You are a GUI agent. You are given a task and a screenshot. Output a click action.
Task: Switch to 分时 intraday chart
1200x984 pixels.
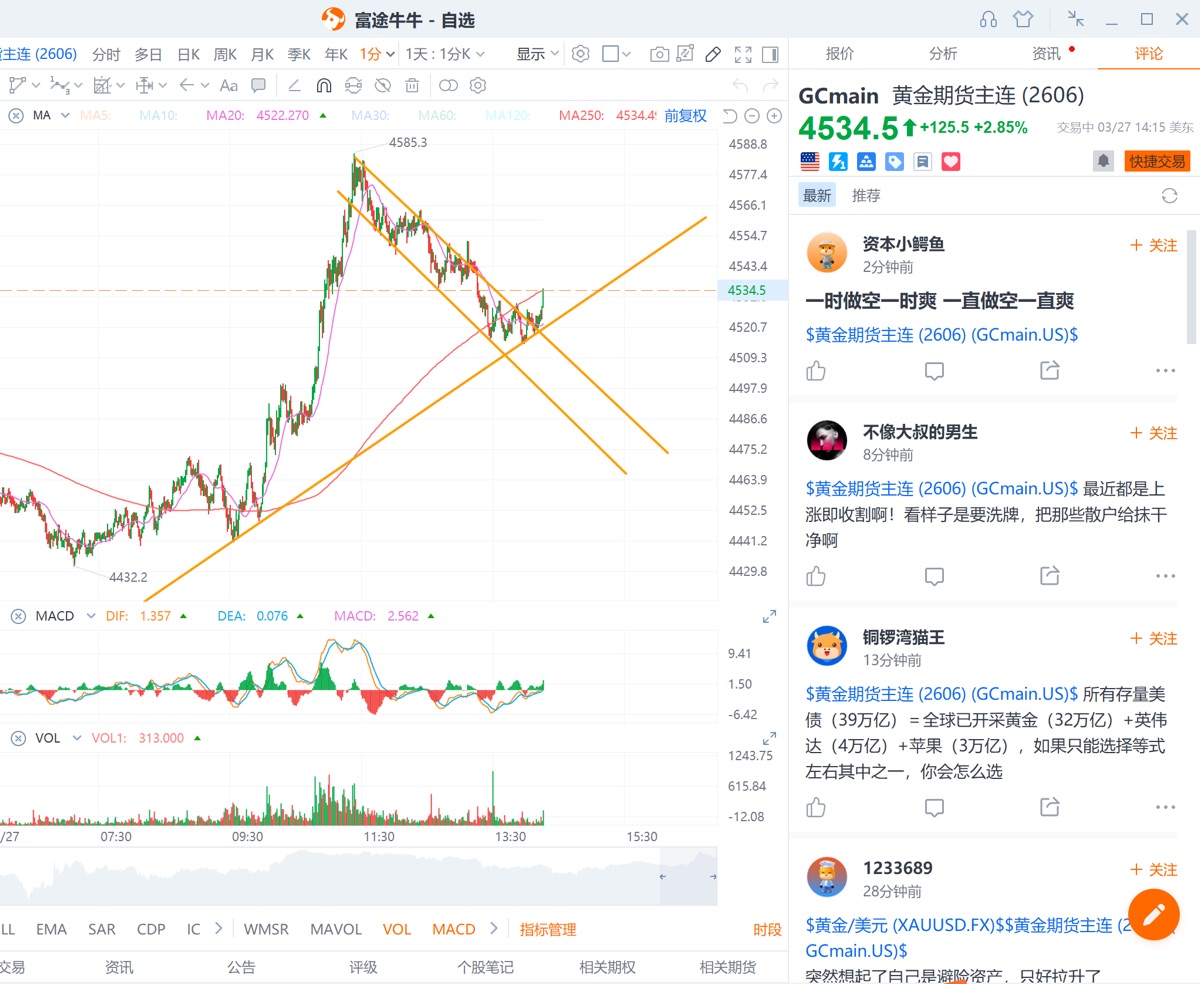click(x=106, y=54)
